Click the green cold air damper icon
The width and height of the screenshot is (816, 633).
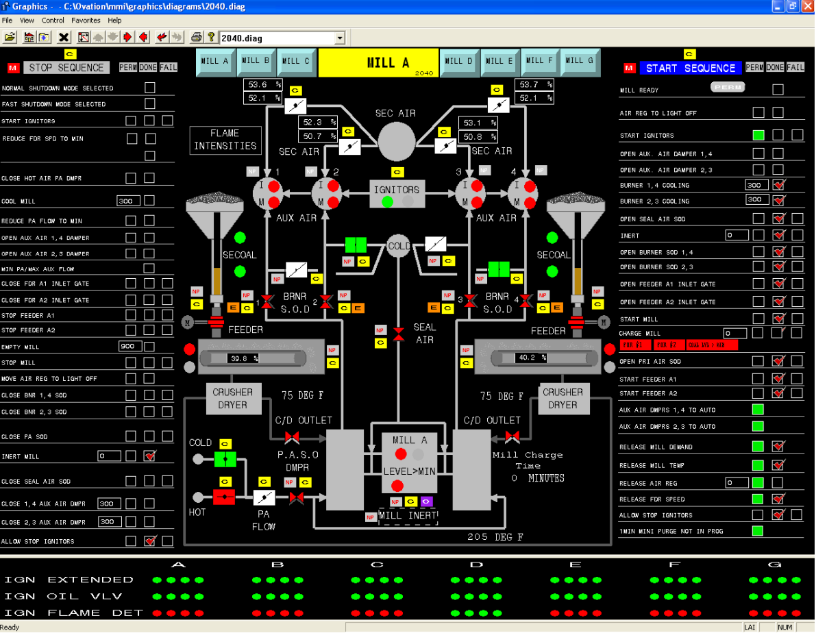point(223,459)
